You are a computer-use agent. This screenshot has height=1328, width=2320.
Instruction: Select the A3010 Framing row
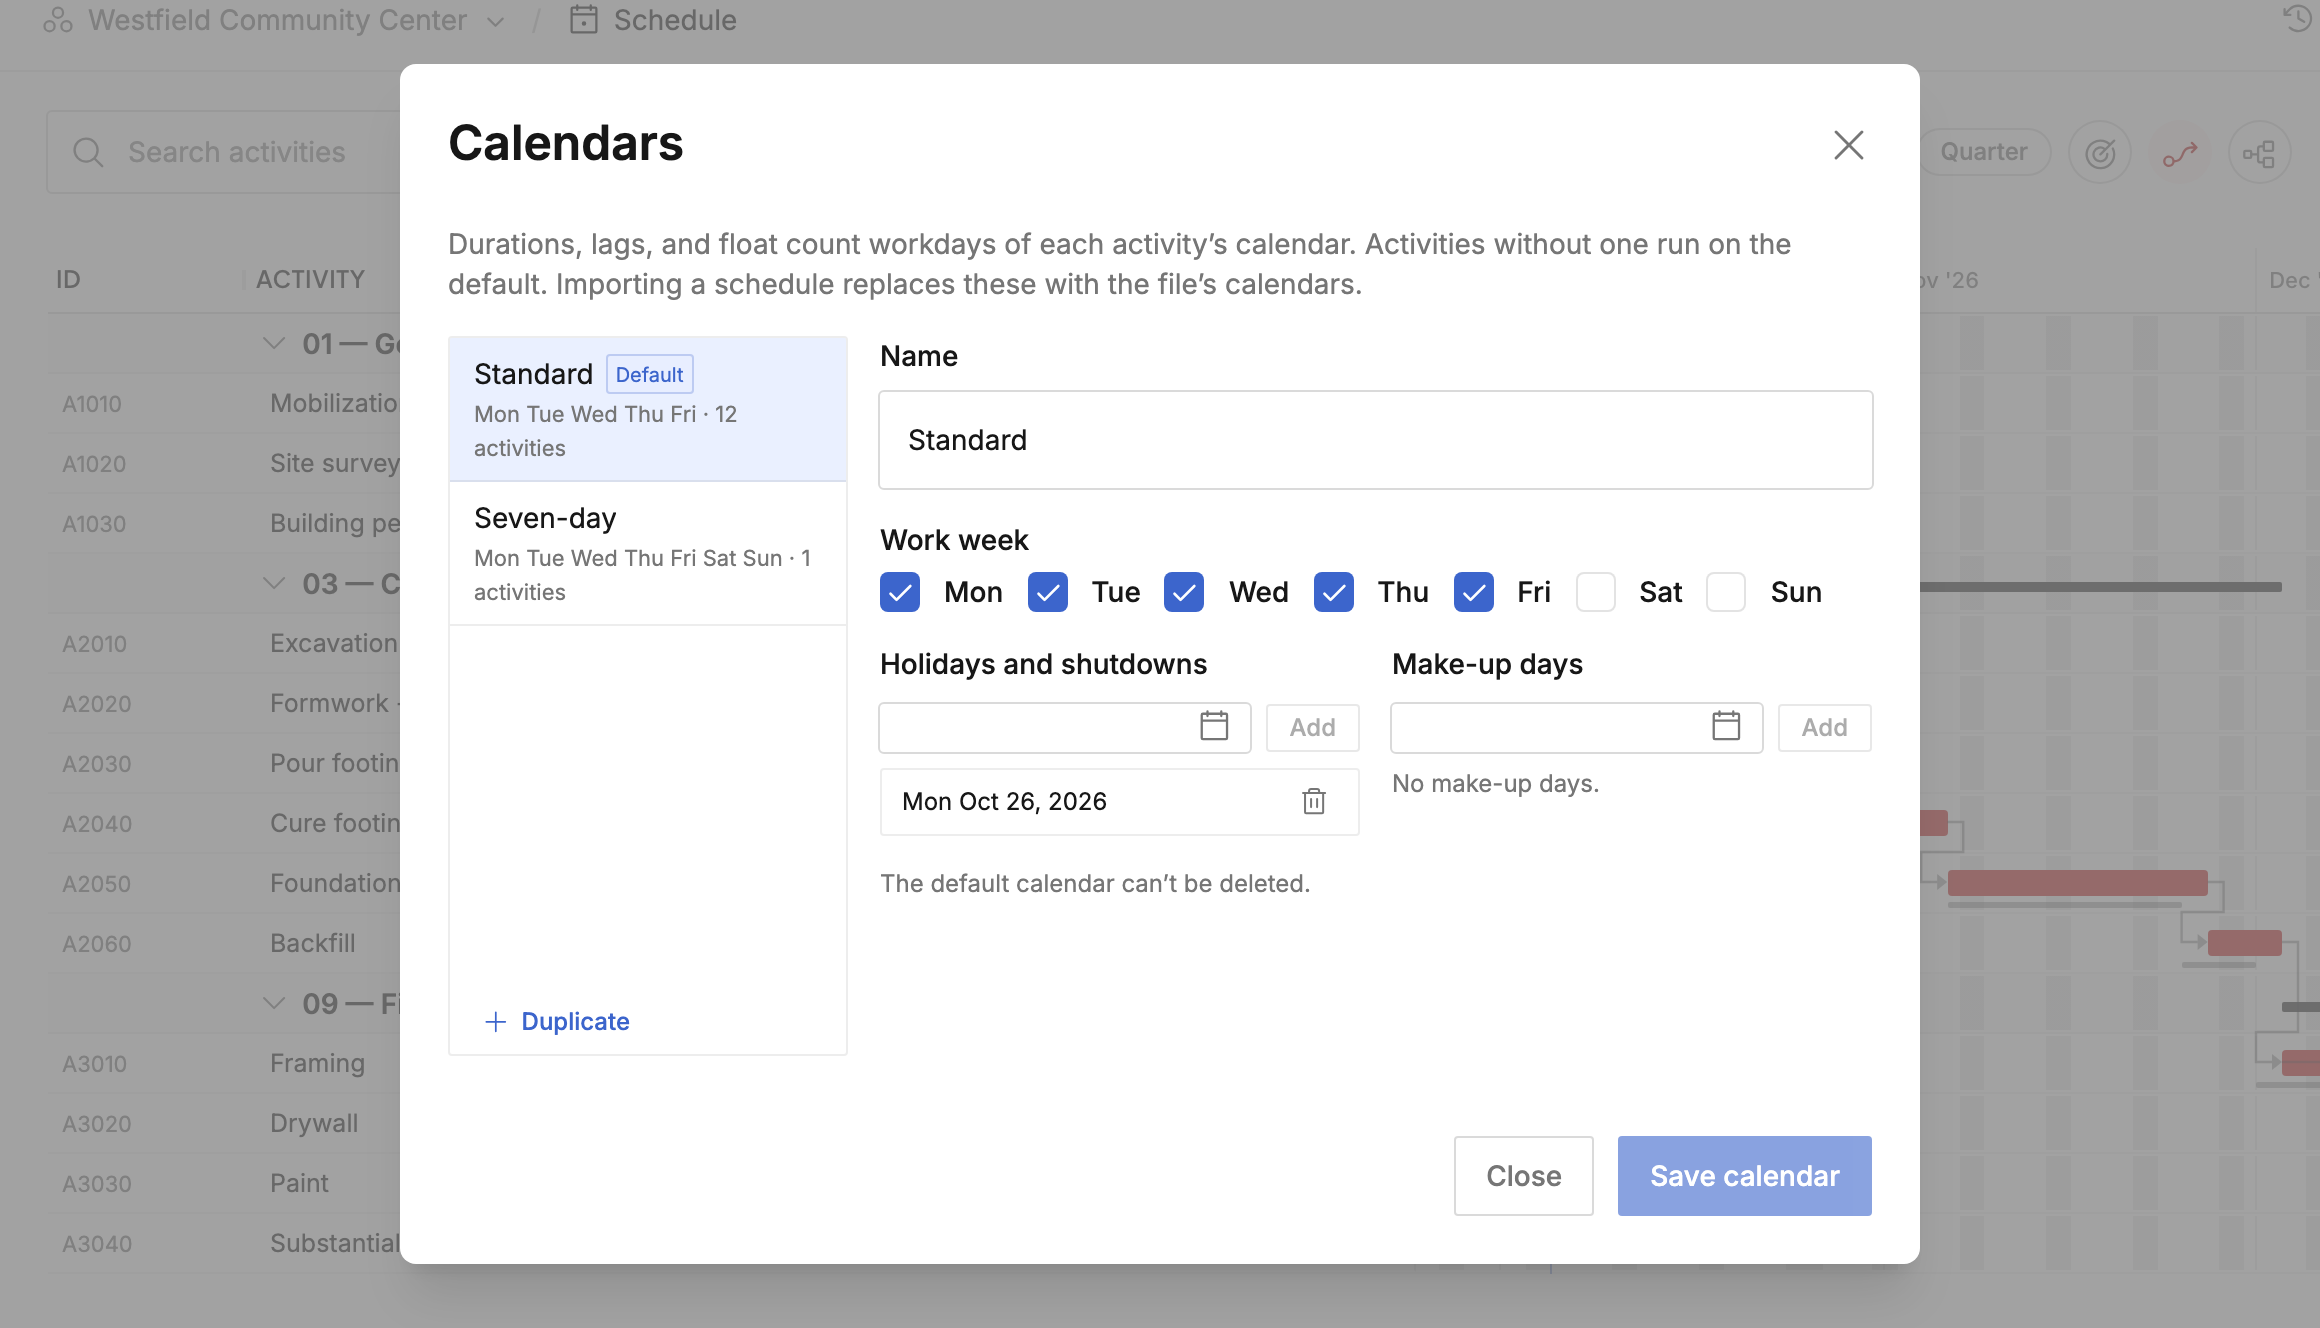tap(224, 1064)
